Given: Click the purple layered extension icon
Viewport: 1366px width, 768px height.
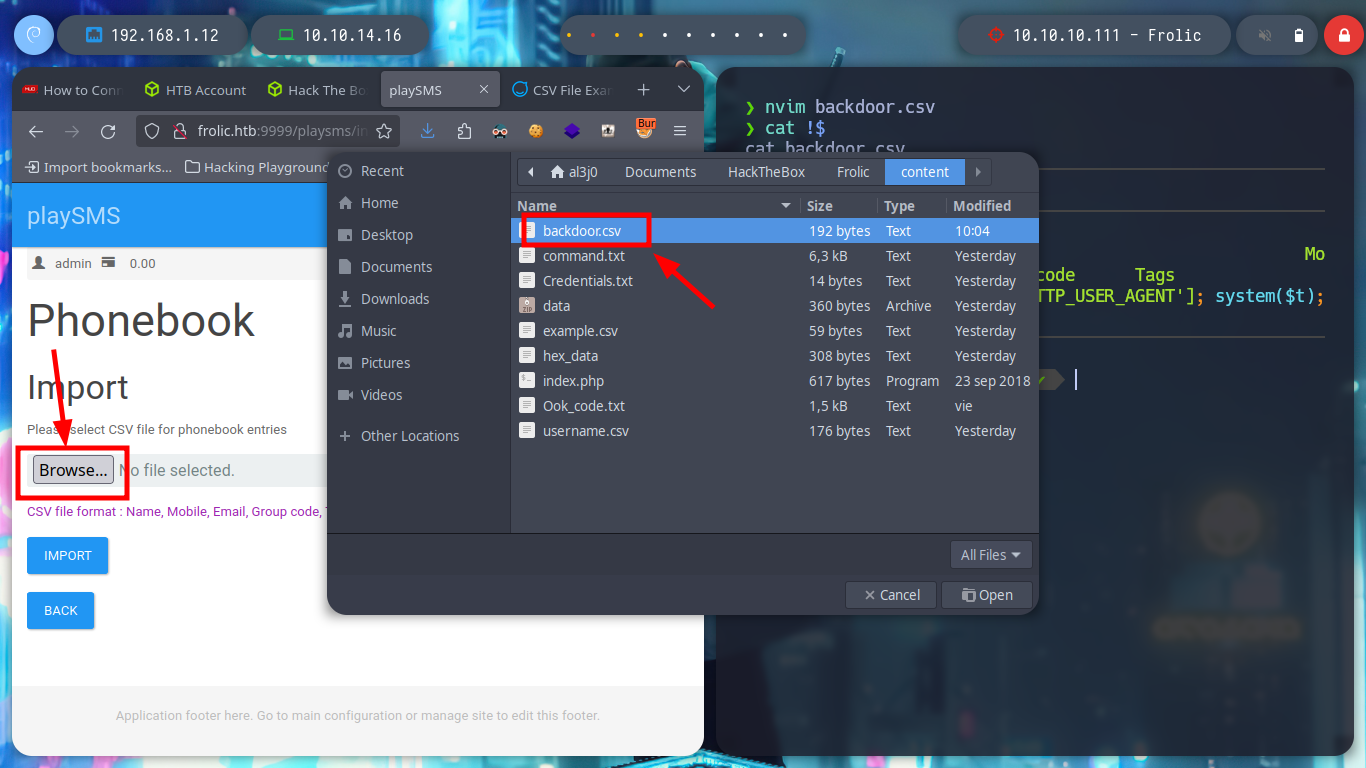Looking at the screenshot, I should click(572, 131).
